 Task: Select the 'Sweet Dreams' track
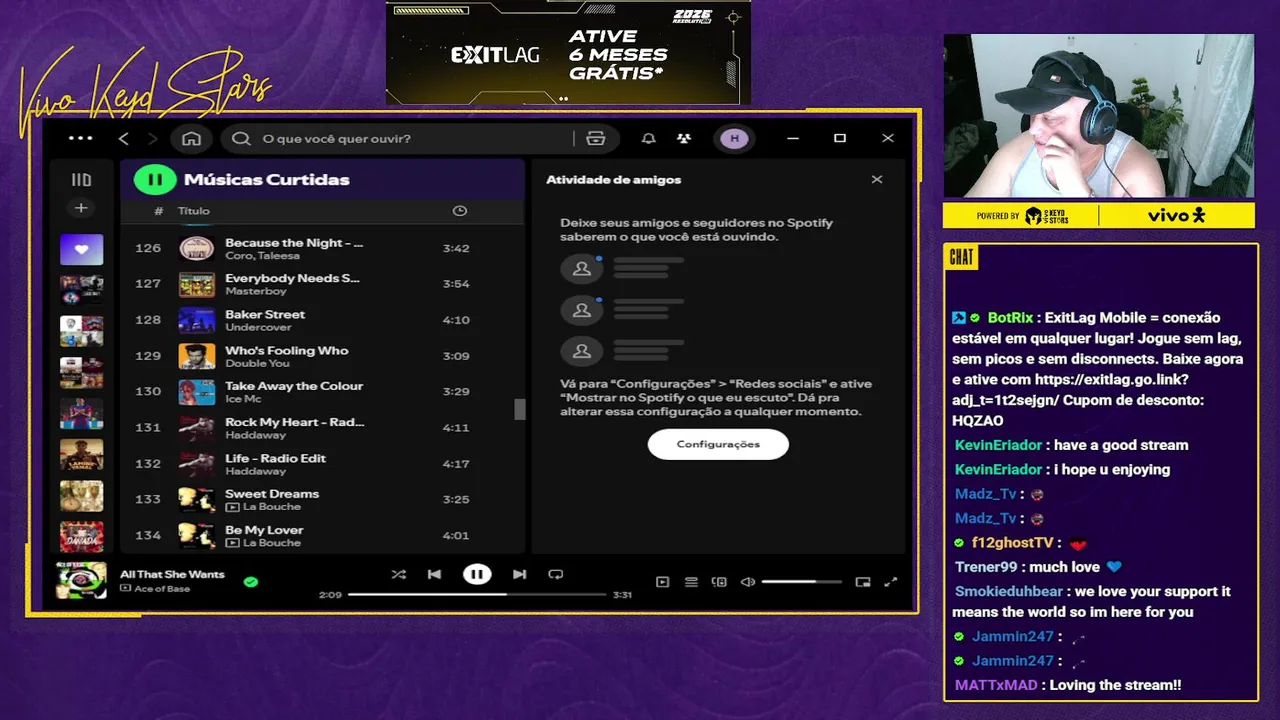click(322, 499)
